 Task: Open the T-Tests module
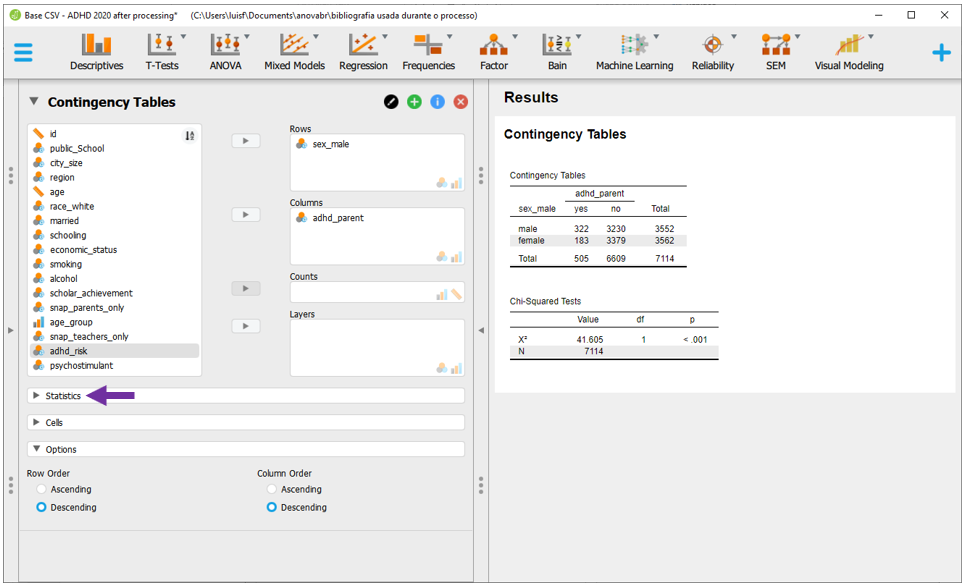(x=162, y=52)
